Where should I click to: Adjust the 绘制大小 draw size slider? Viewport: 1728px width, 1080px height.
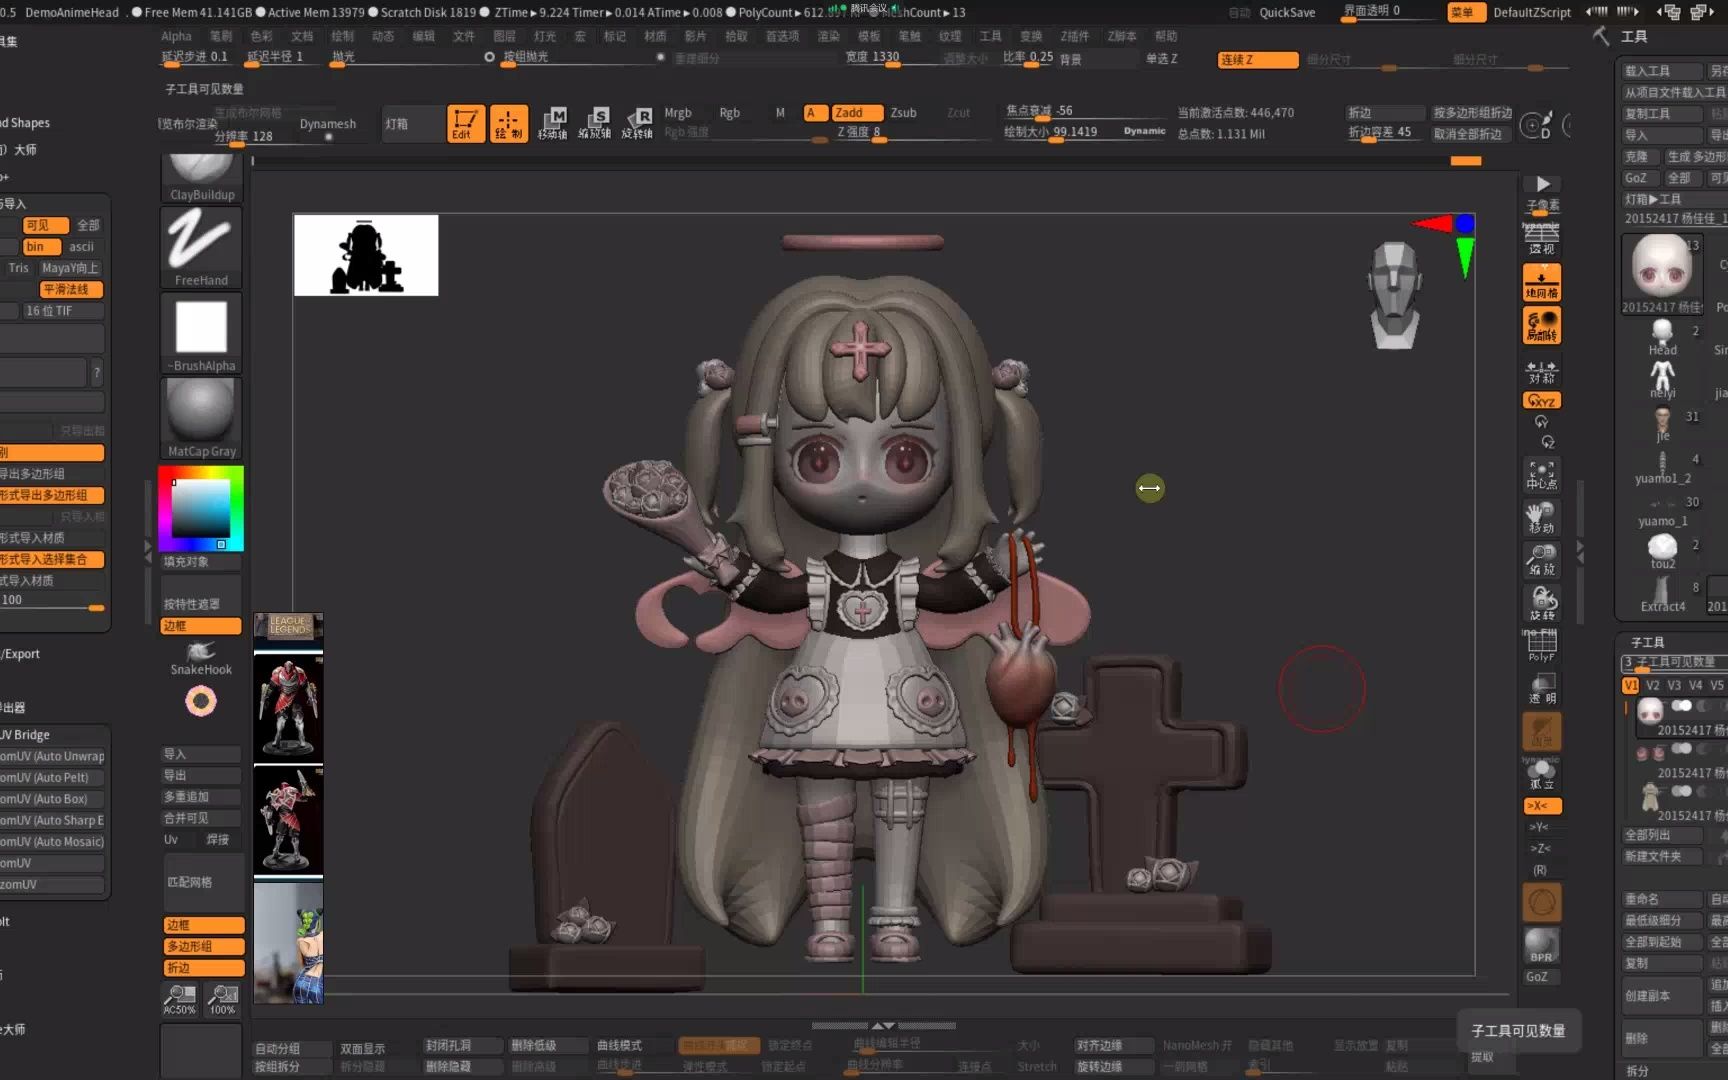pyautogui.click(x=1084, y=132)
